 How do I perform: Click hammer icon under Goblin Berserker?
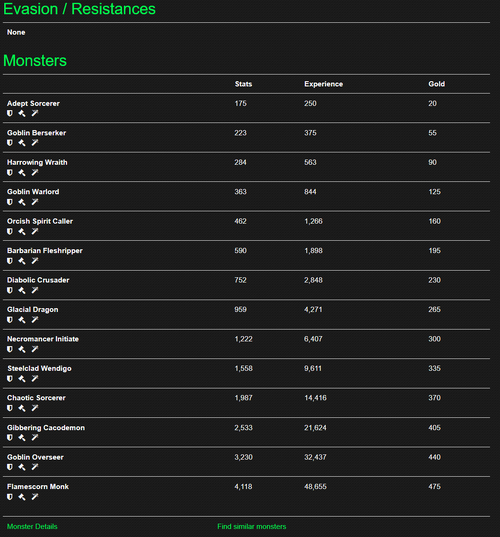[x=22, y=142]
